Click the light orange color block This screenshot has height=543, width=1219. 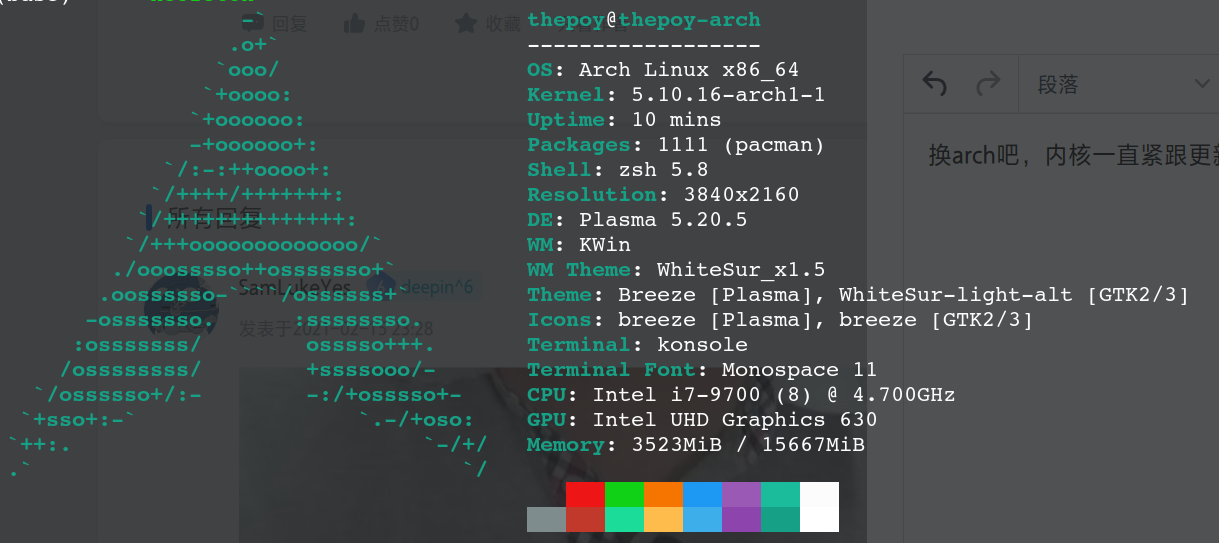pos(663,519)
